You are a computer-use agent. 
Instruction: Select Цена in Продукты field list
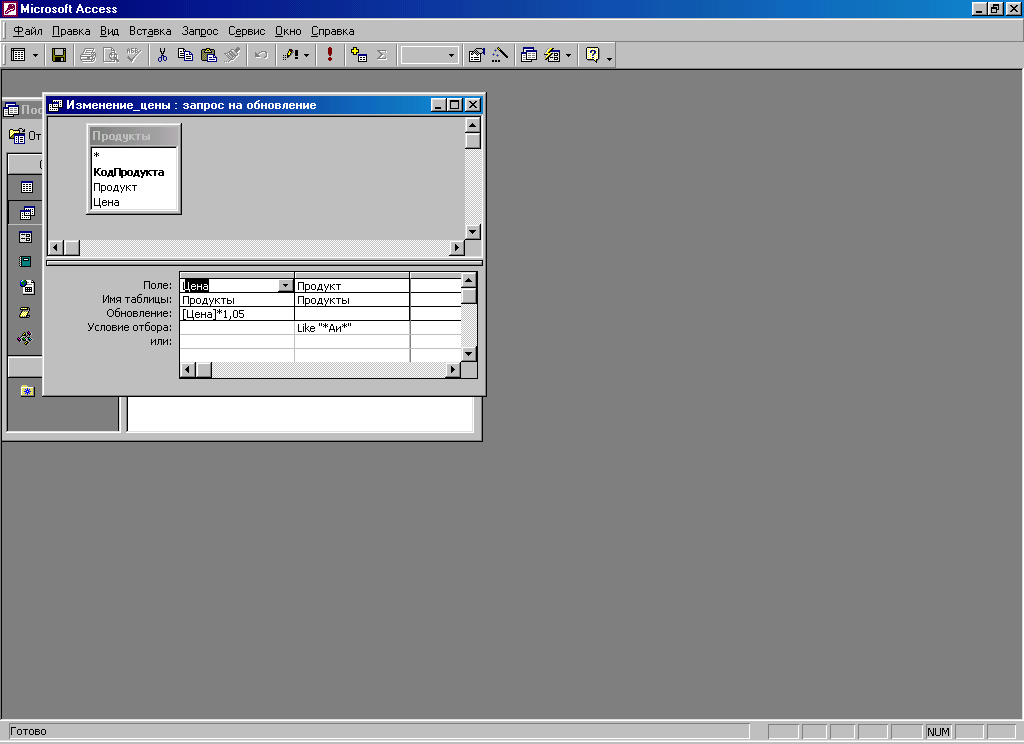click(x=106, y=202)
